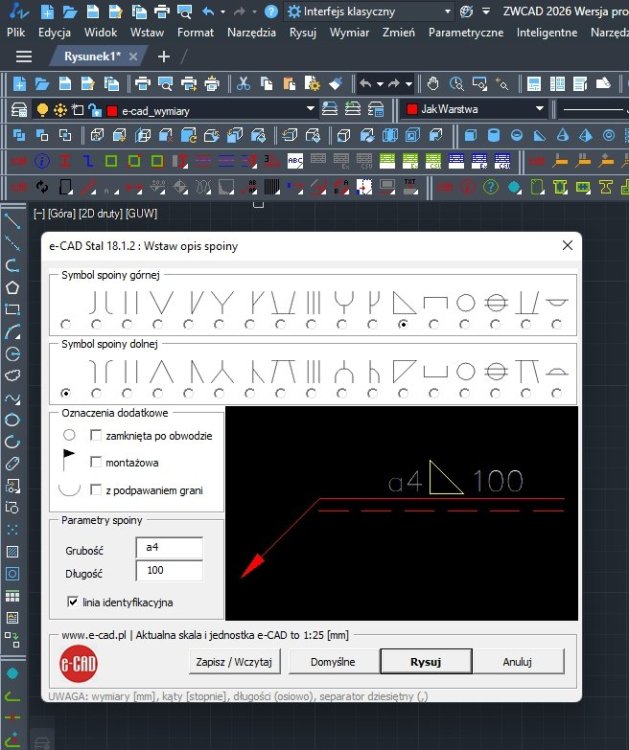Open the linetype dropdown line control
Image resolution: width=629 pixels, height=750 pixels.
pos(593,110)
